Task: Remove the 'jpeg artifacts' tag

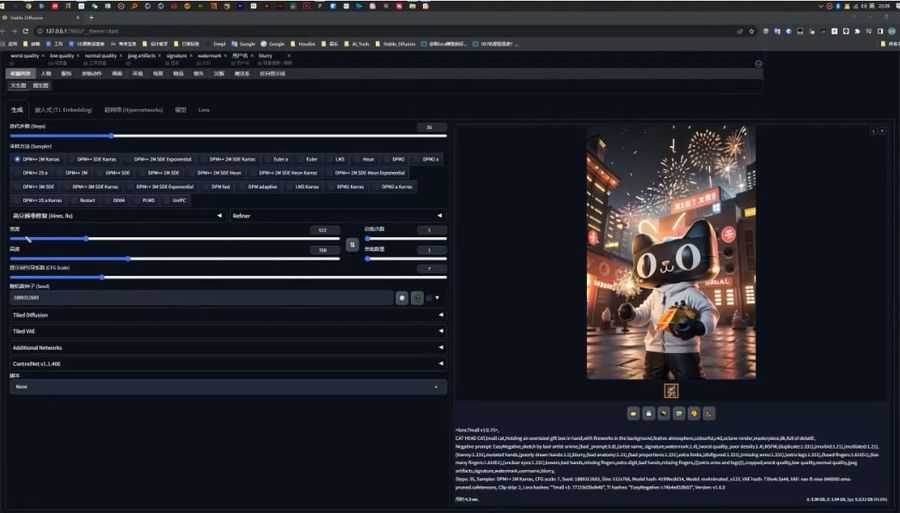Action: point(160,56)
